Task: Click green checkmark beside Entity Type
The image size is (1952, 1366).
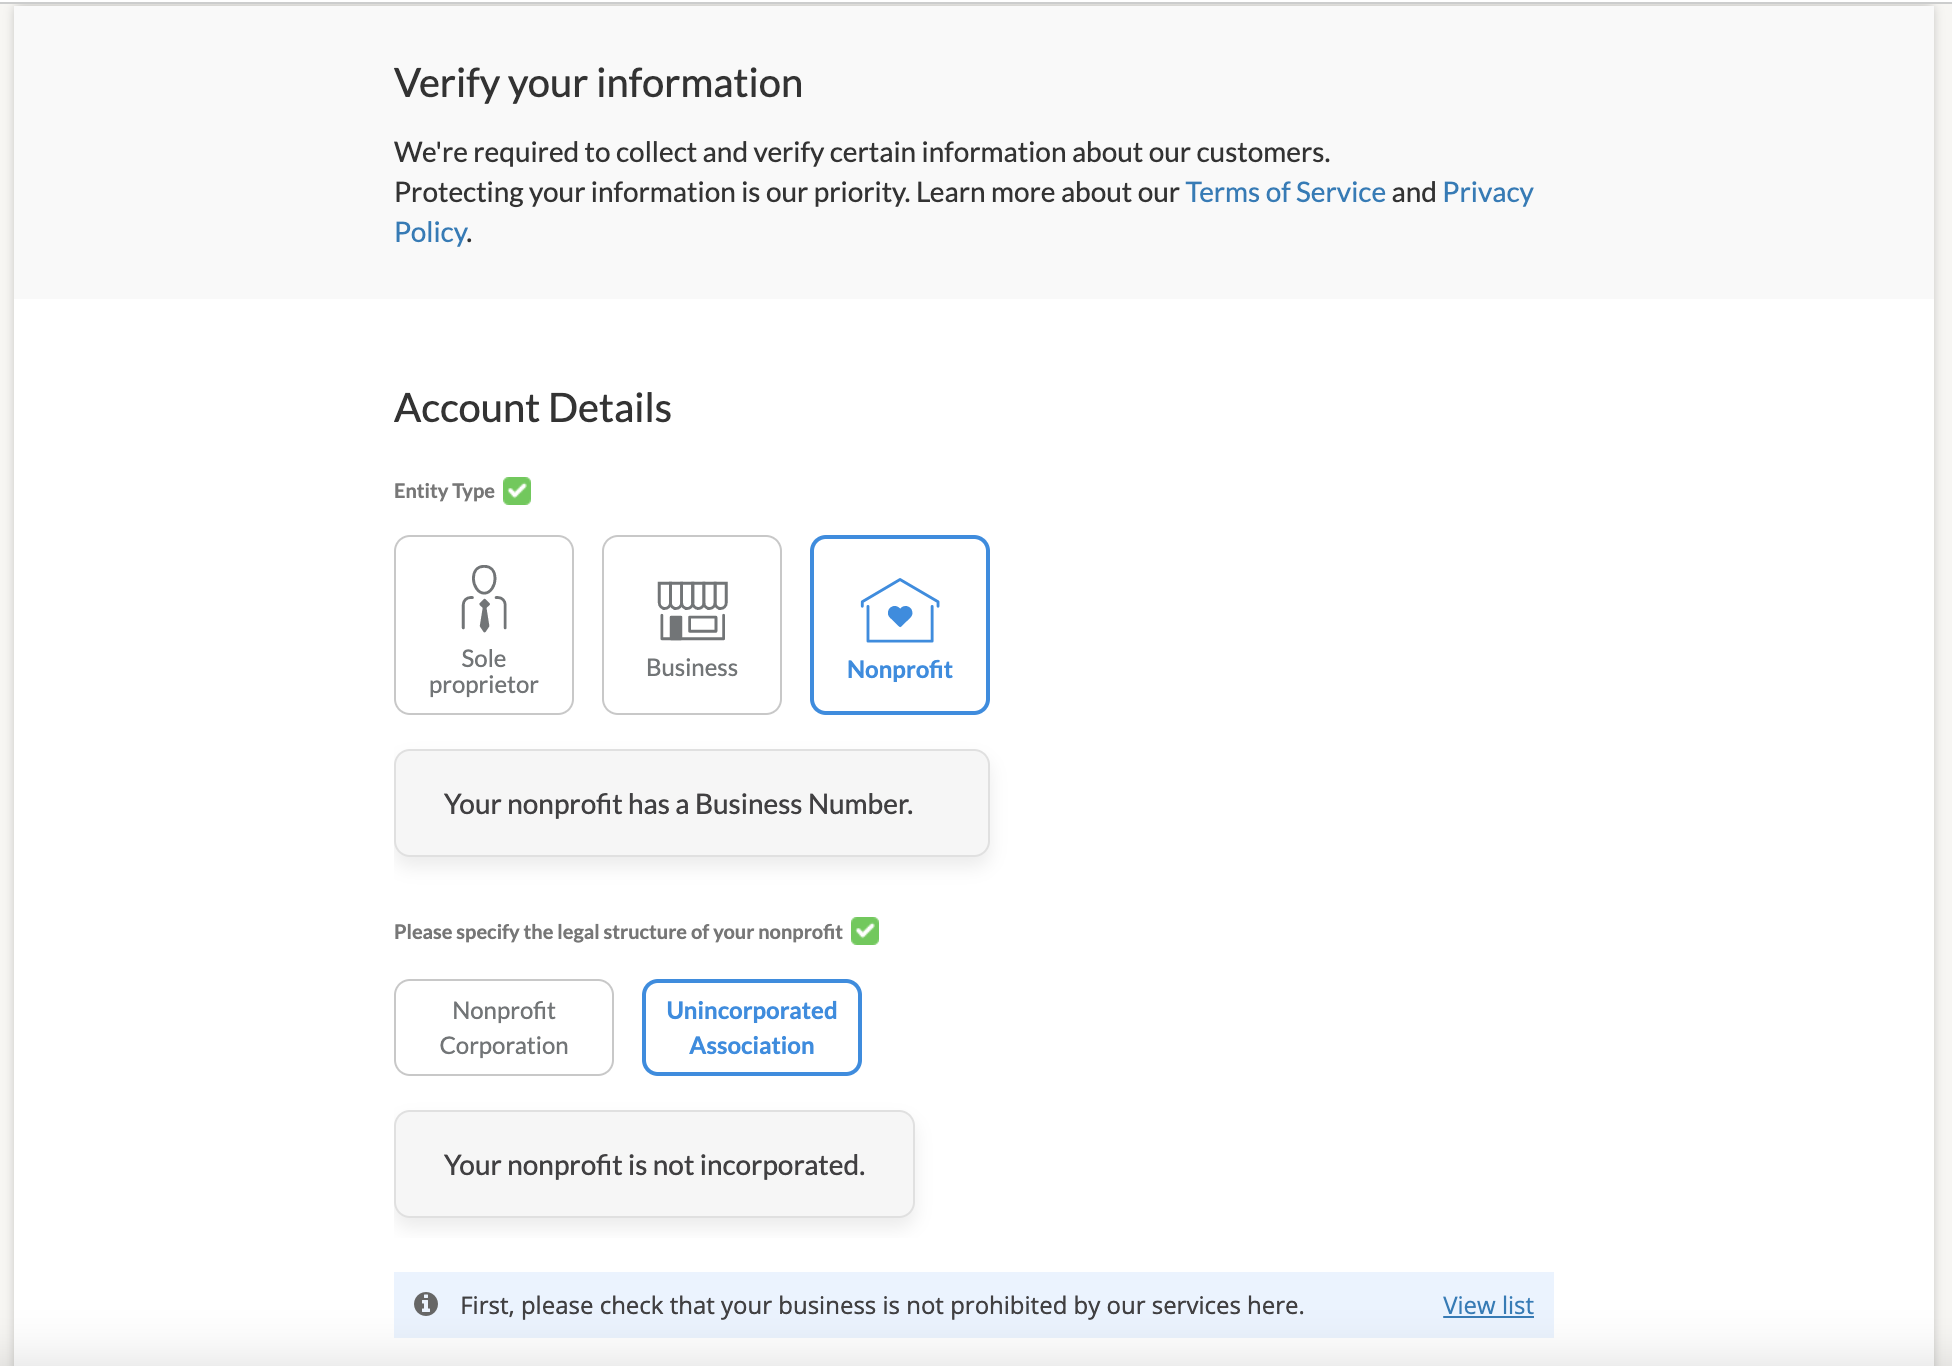Action: coord(517,491)
